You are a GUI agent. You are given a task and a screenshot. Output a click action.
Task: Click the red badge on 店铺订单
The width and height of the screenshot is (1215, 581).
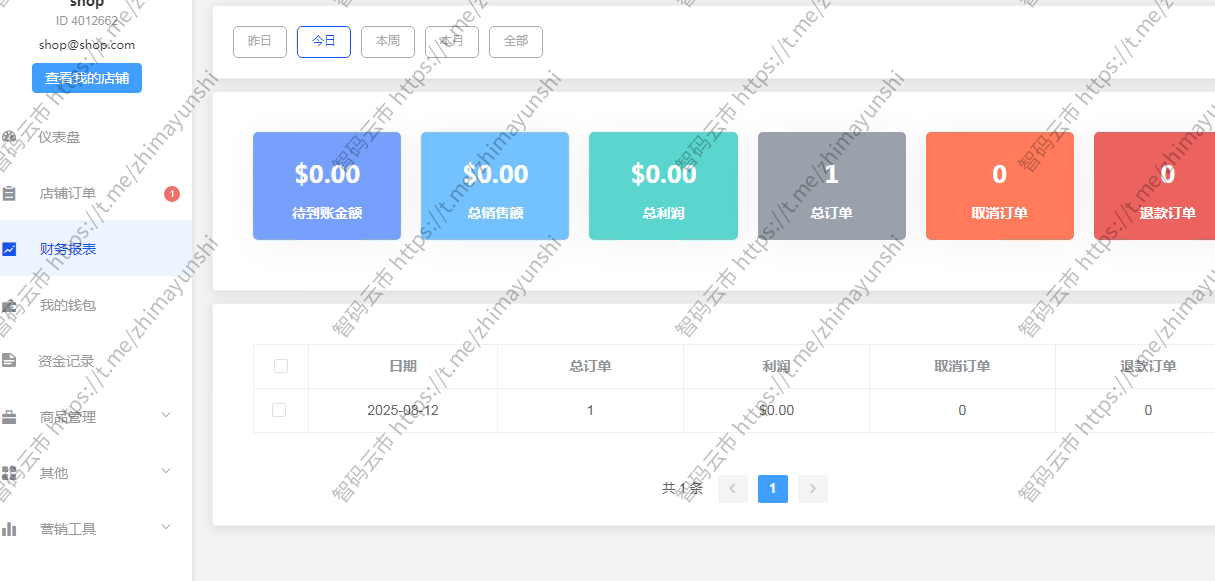tap(172, 194)
